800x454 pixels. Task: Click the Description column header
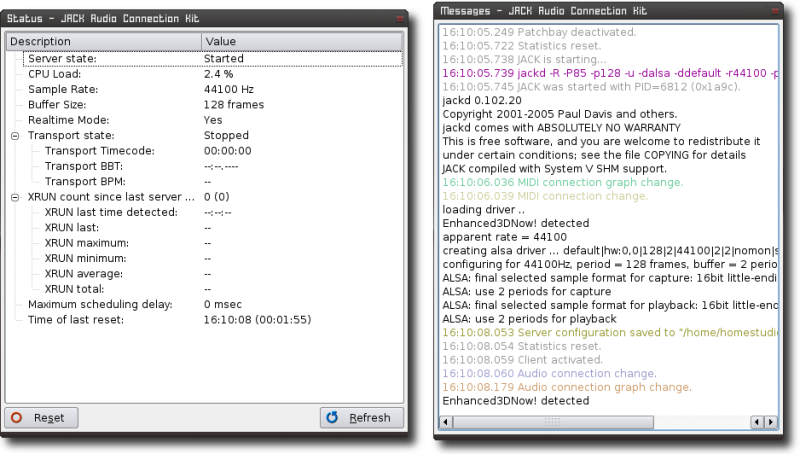[104, 41]
